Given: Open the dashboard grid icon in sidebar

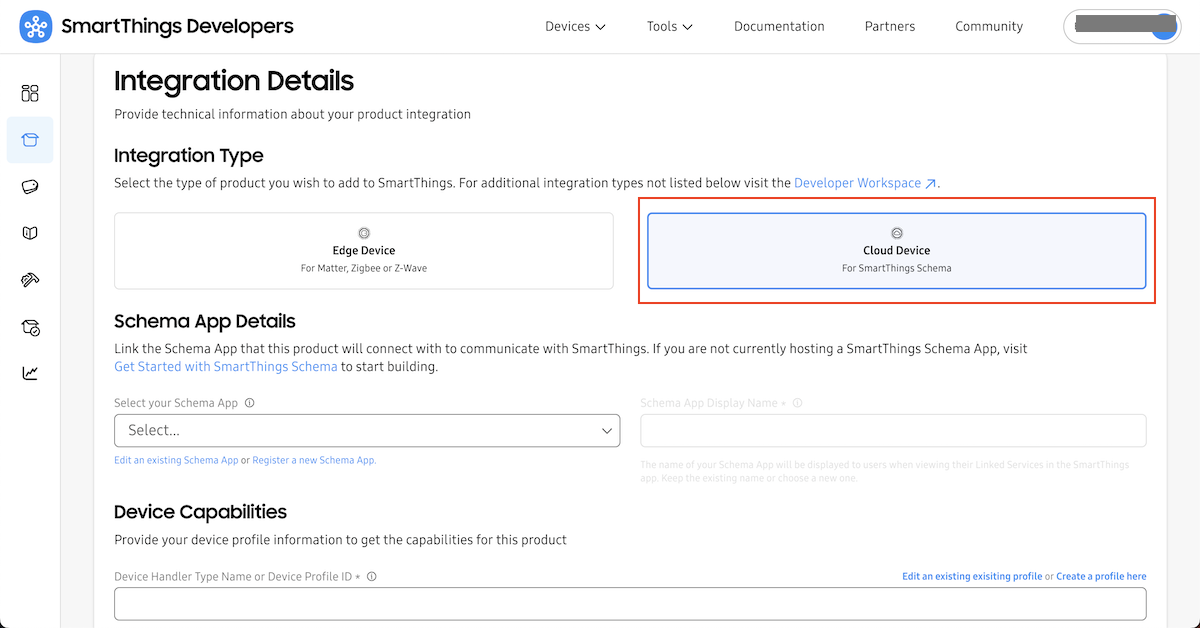Looking at the screenshot, I should [30, 93].
